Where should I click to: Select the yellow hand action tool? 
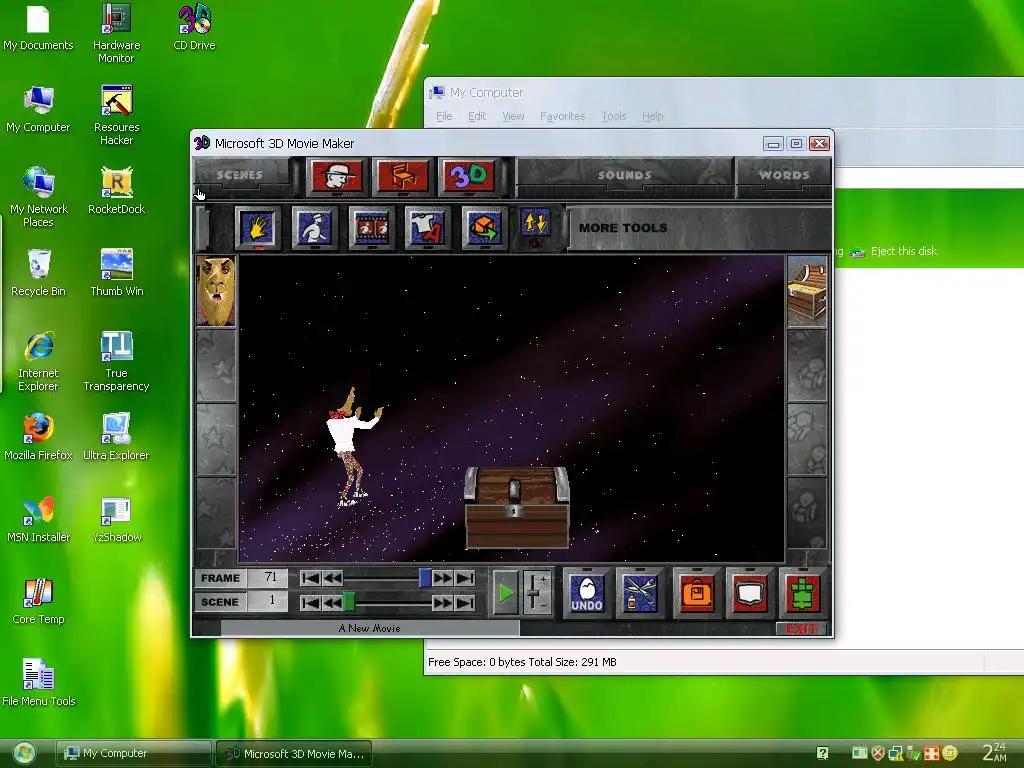(257, 227)
